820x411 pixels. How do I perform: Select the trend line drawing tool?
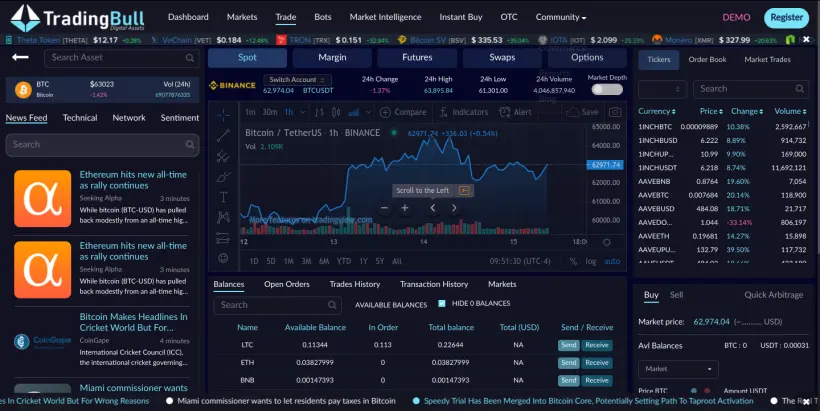click(223, 135)
